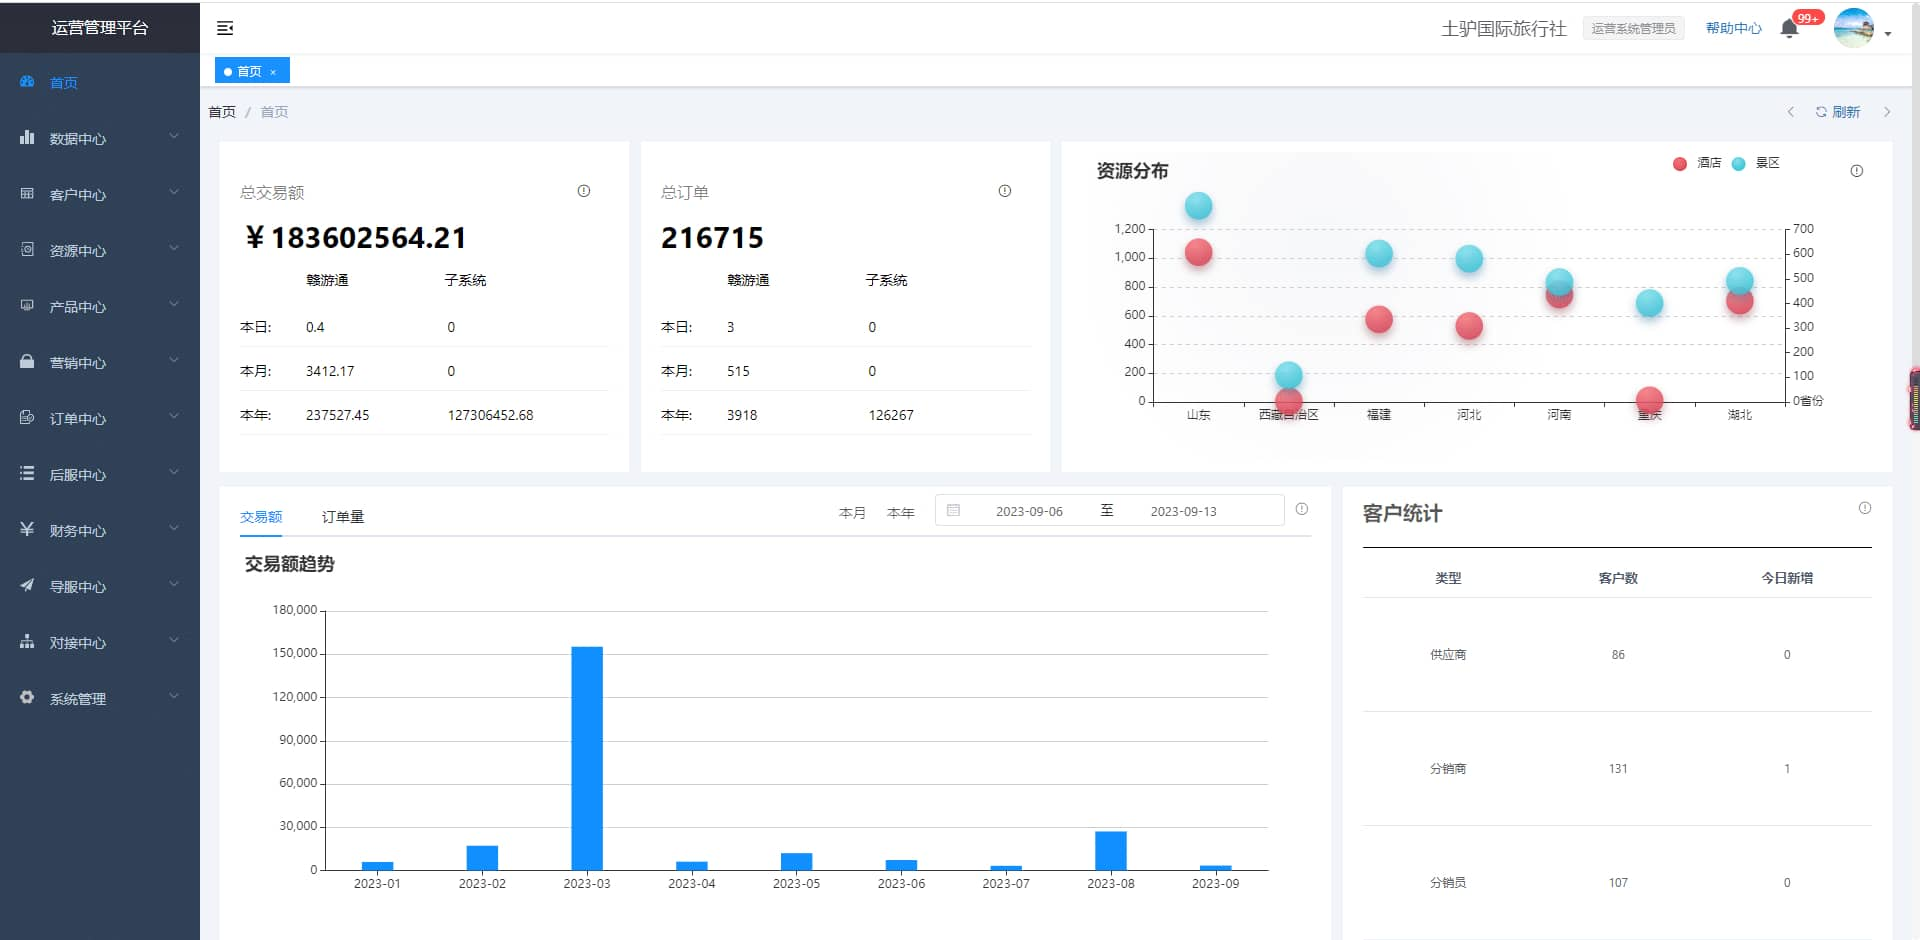Toggle the blue 景区 legend swatch
This screenshot has height=940, width=1920.
coord(1739,164)
